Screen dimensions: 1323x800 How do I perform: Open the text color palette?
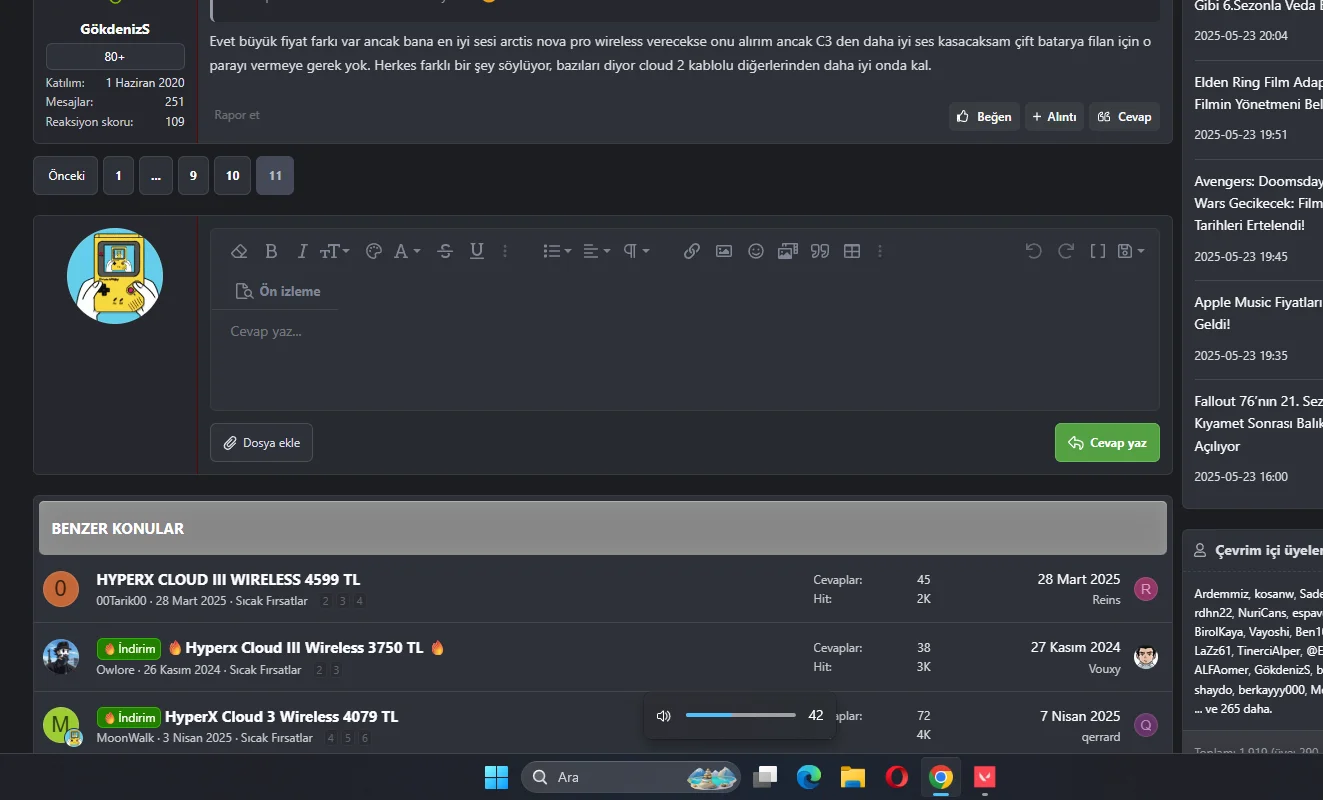click(x=374, y=251)
